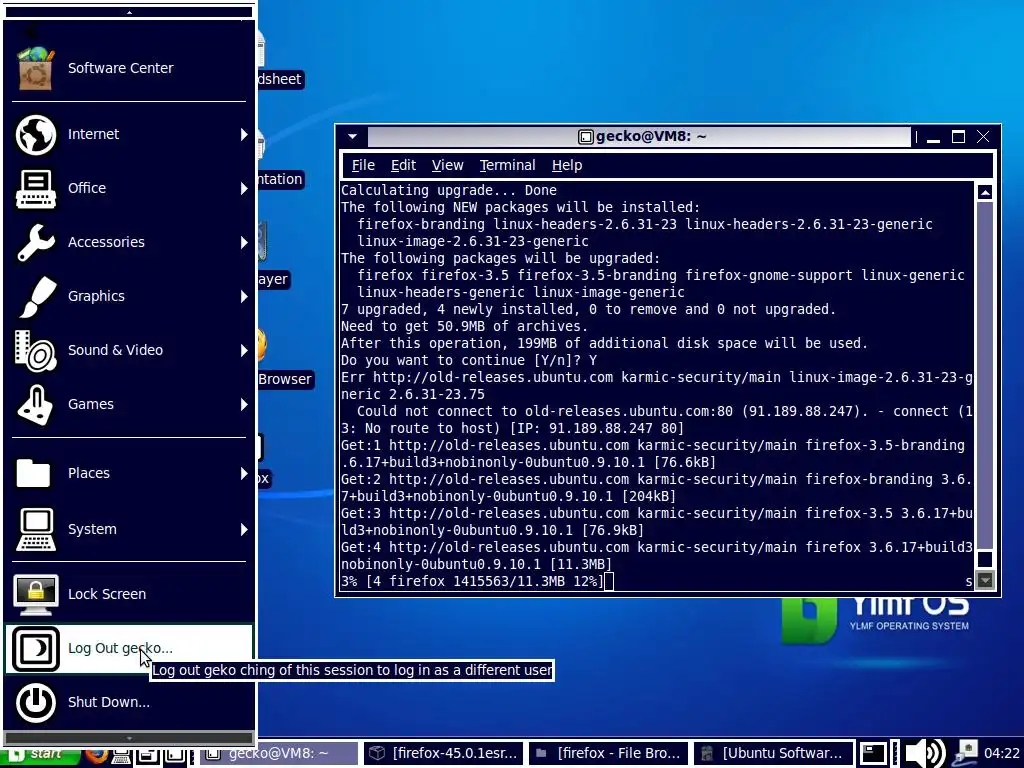Viewport: 1024px width, 768px height.
Task: Open the Office typewriter menu entry
Action: (x=129, y=188)
